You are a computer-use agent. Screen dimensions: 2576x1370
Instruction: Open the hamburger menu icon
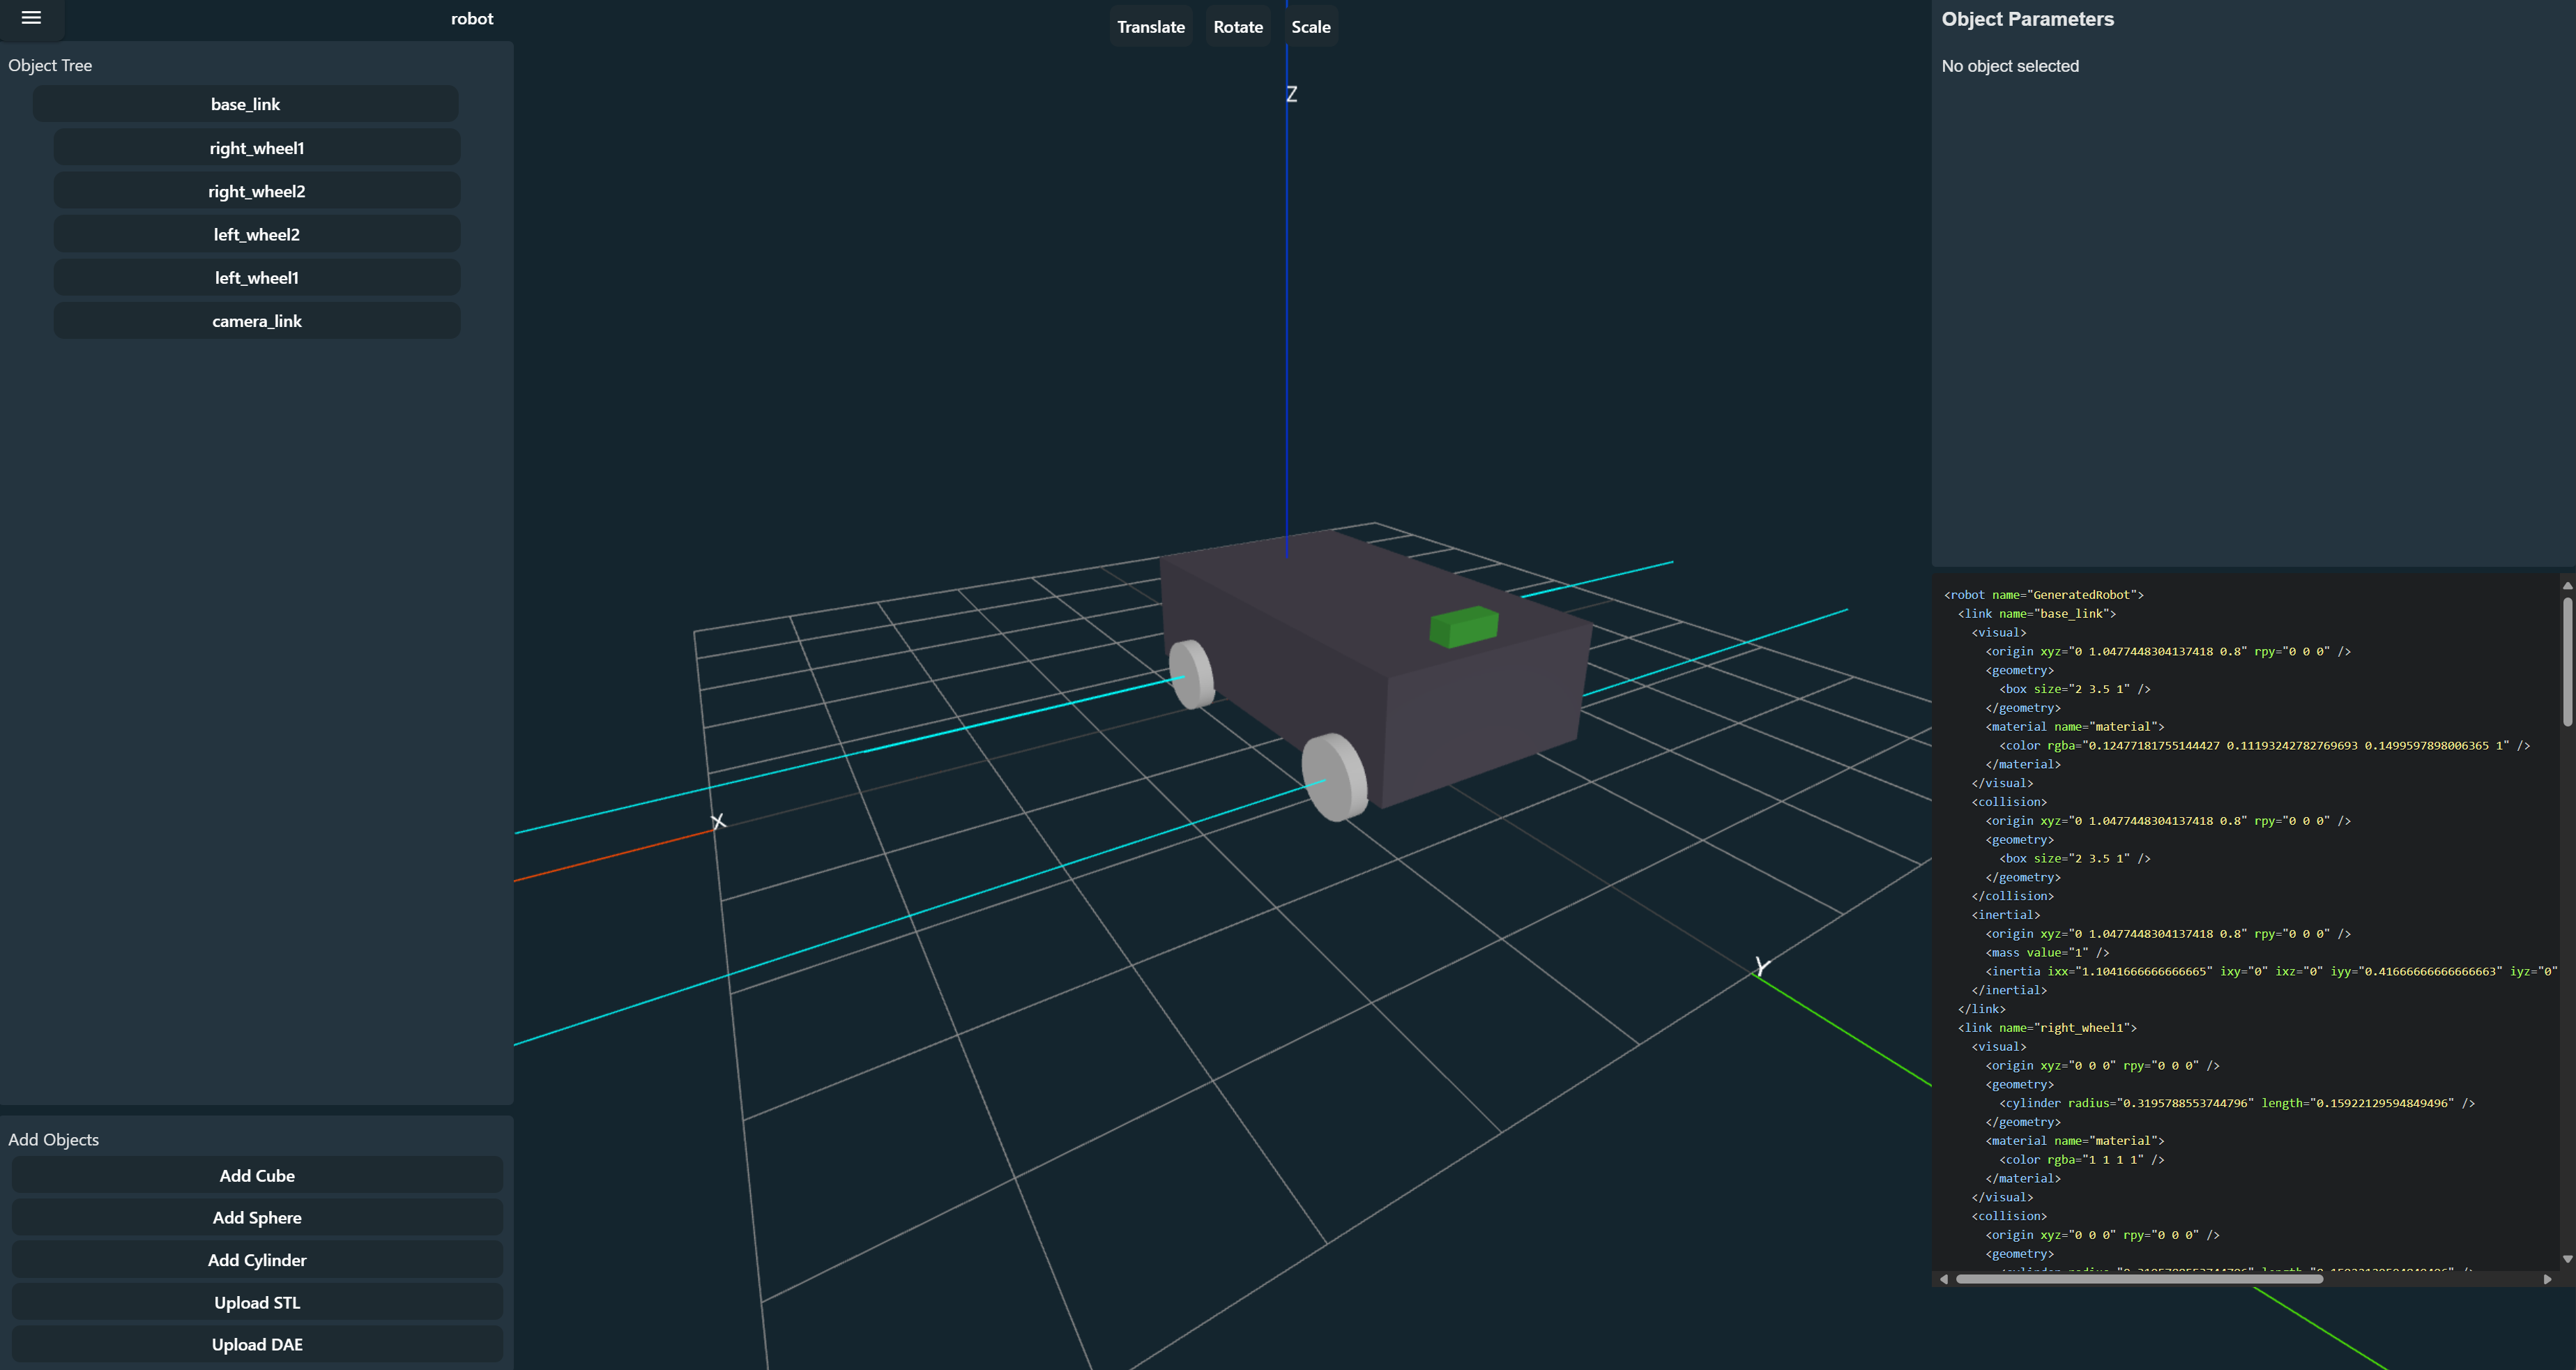31,18
